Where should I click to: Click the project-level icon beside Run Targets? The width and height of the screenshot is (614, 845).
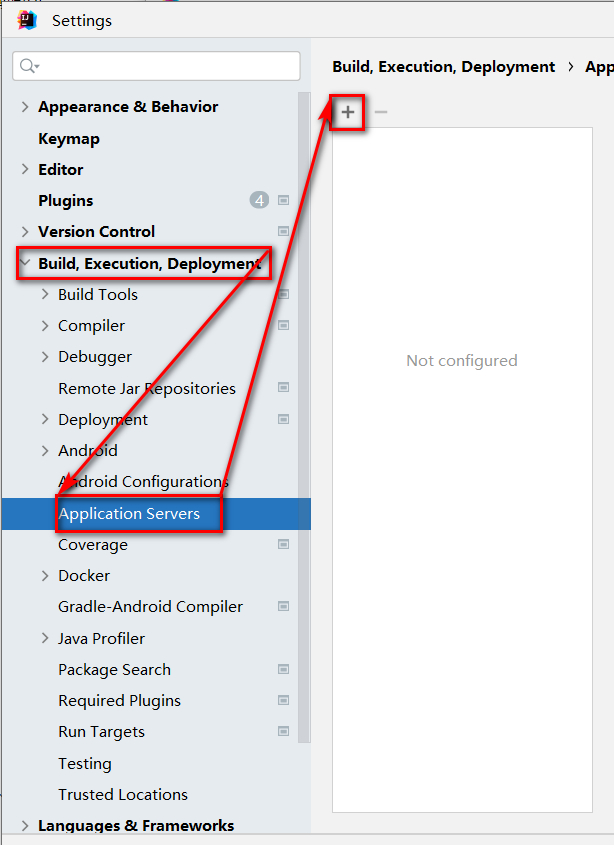284,732
